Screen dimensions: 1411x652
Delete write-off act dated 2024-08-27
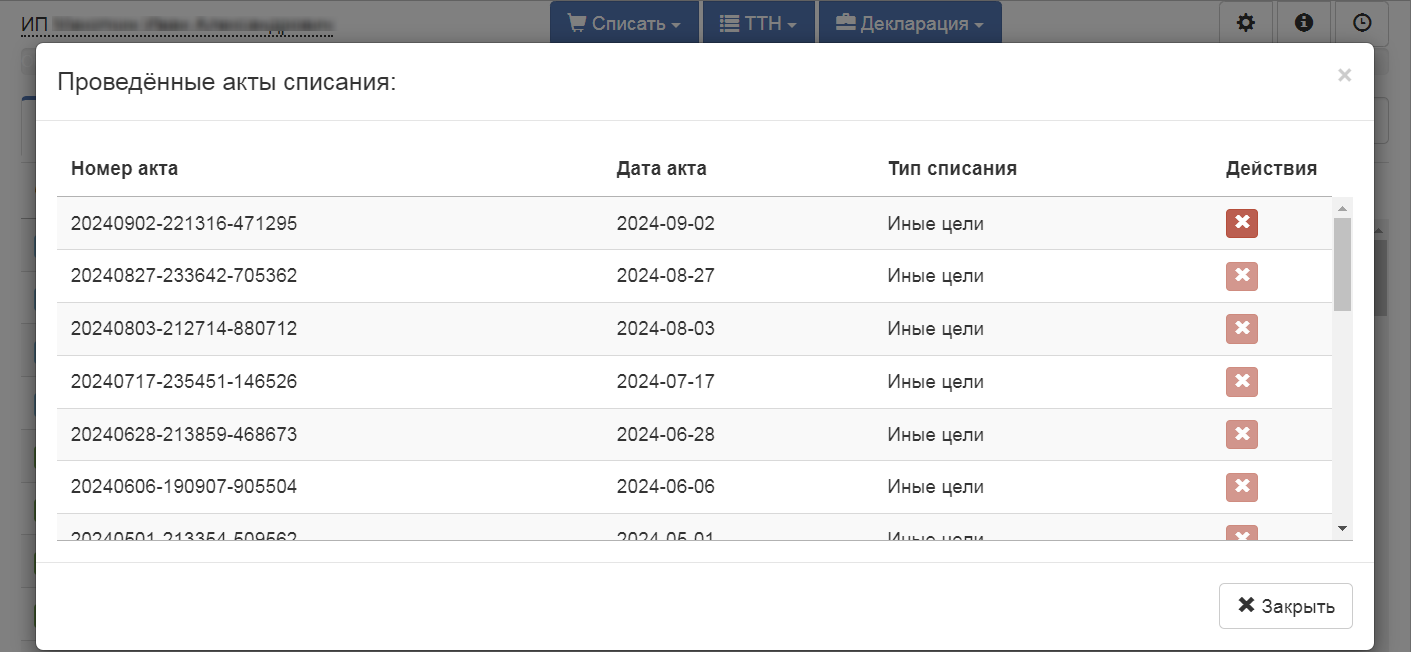coord(1241,276)
